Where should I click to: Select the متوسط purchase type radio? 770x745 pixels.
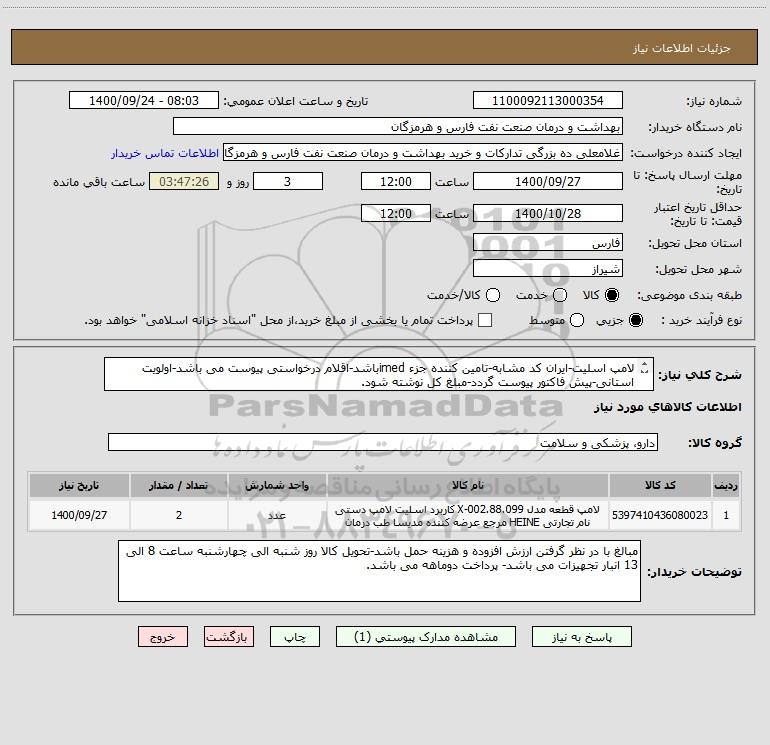(x=577, y=320)
